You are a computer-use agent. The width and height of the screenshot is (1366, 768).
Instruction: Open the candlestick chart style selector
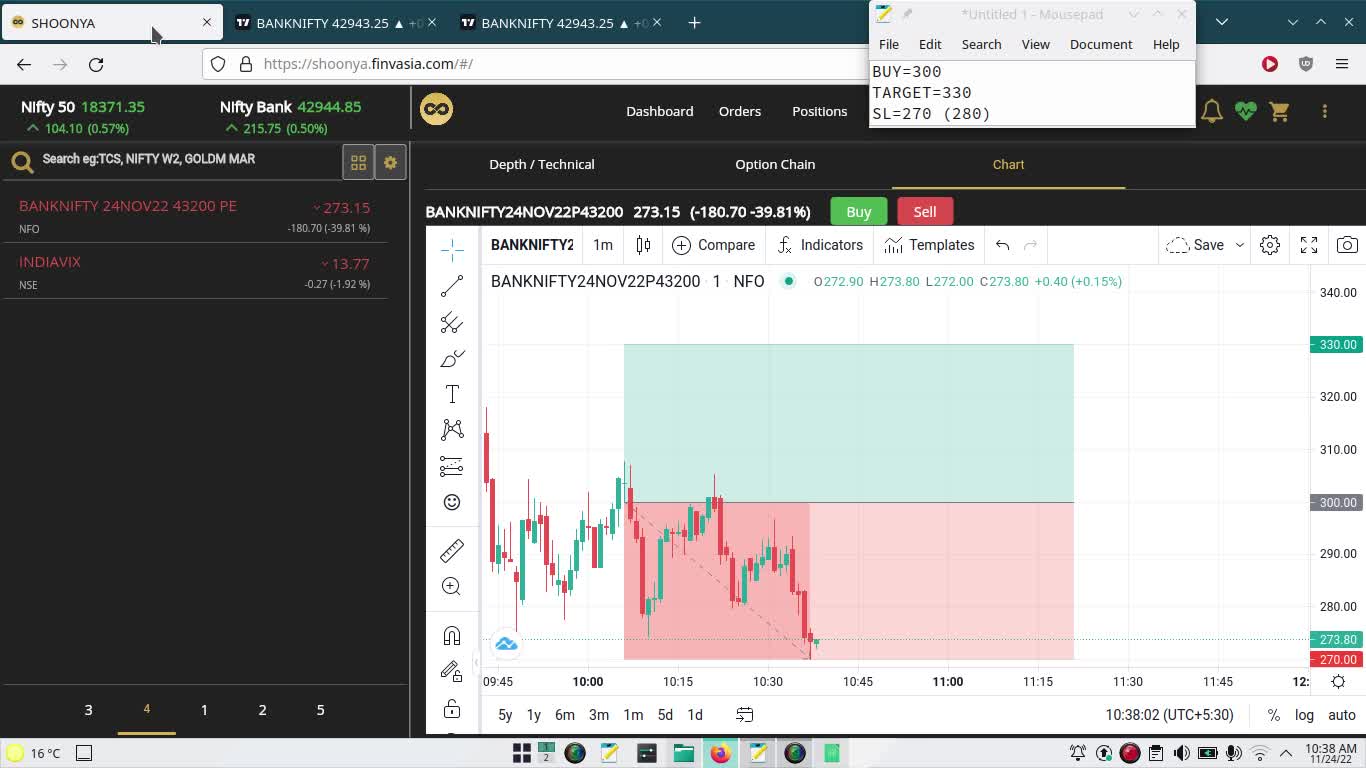(x=643, y=245)
